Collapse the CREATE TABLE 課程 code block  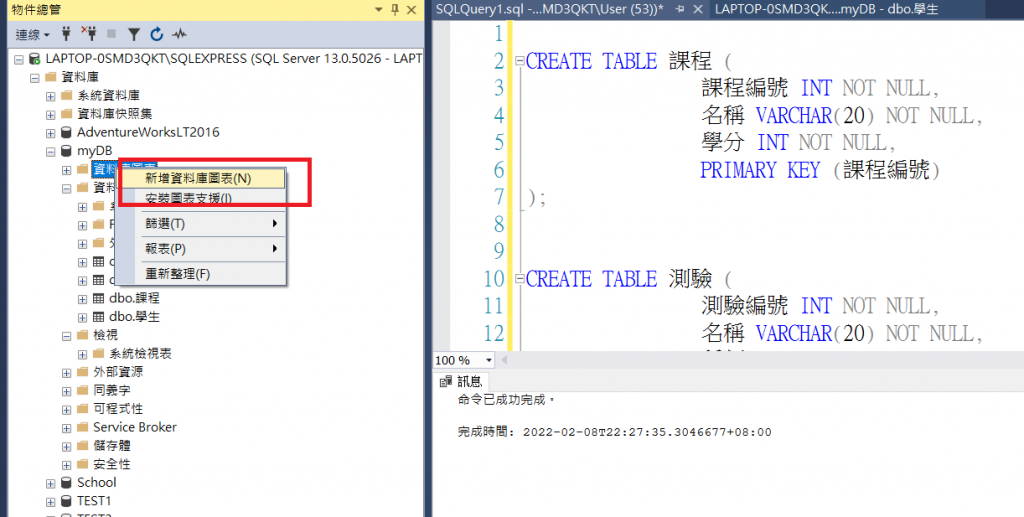coord(520,61)
